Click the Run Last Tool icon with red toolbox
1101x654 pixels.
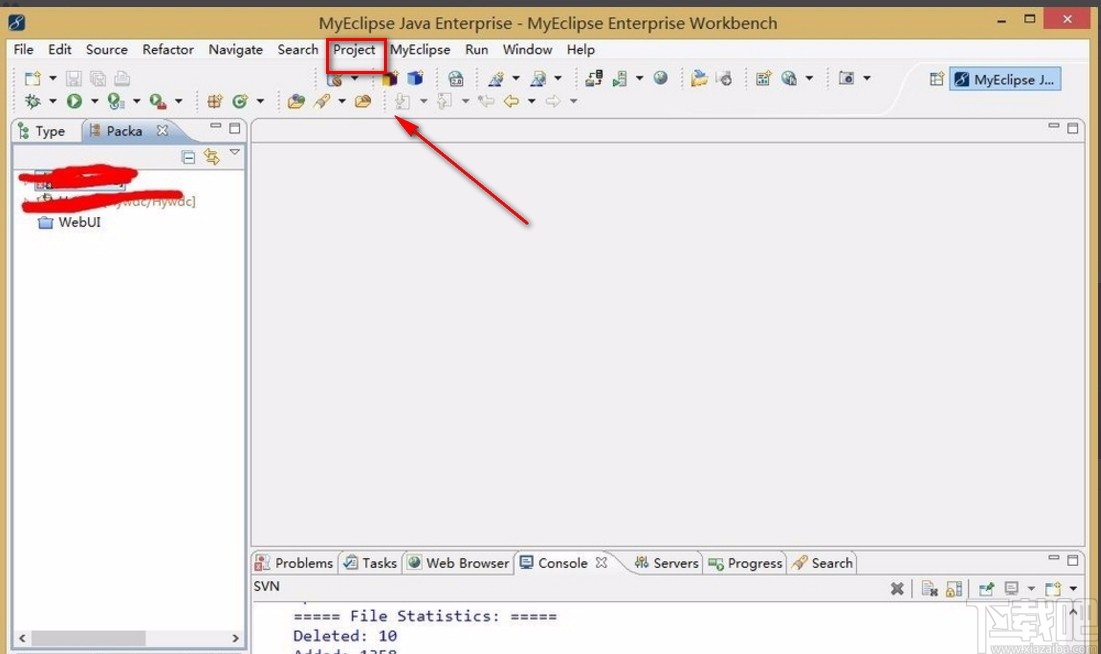pos(158,102)
